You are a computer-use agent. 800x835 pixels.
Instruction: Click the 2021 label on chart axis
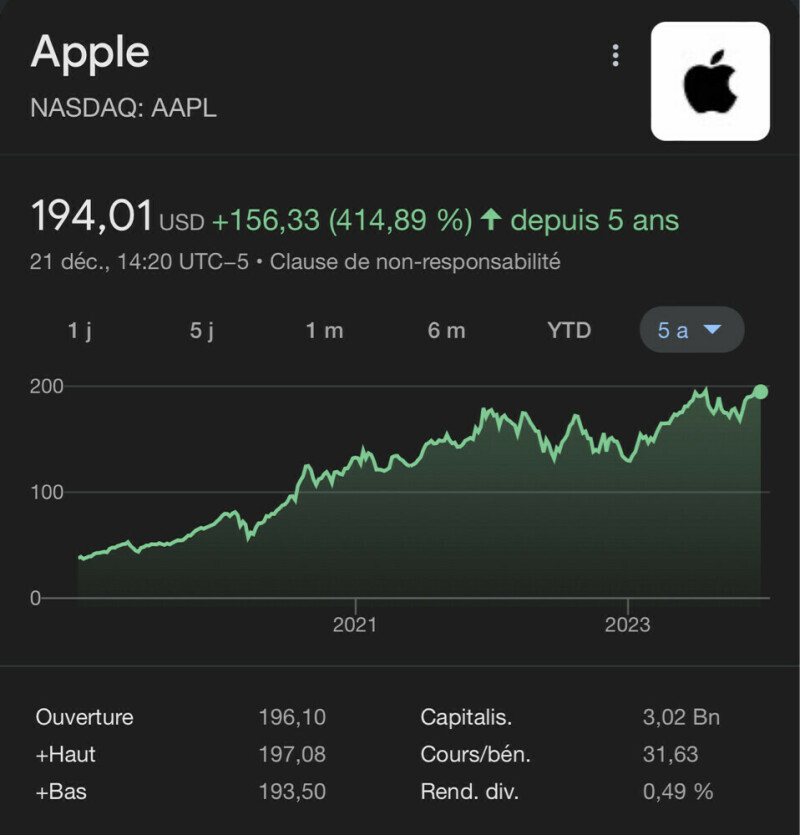click(354, 625)
